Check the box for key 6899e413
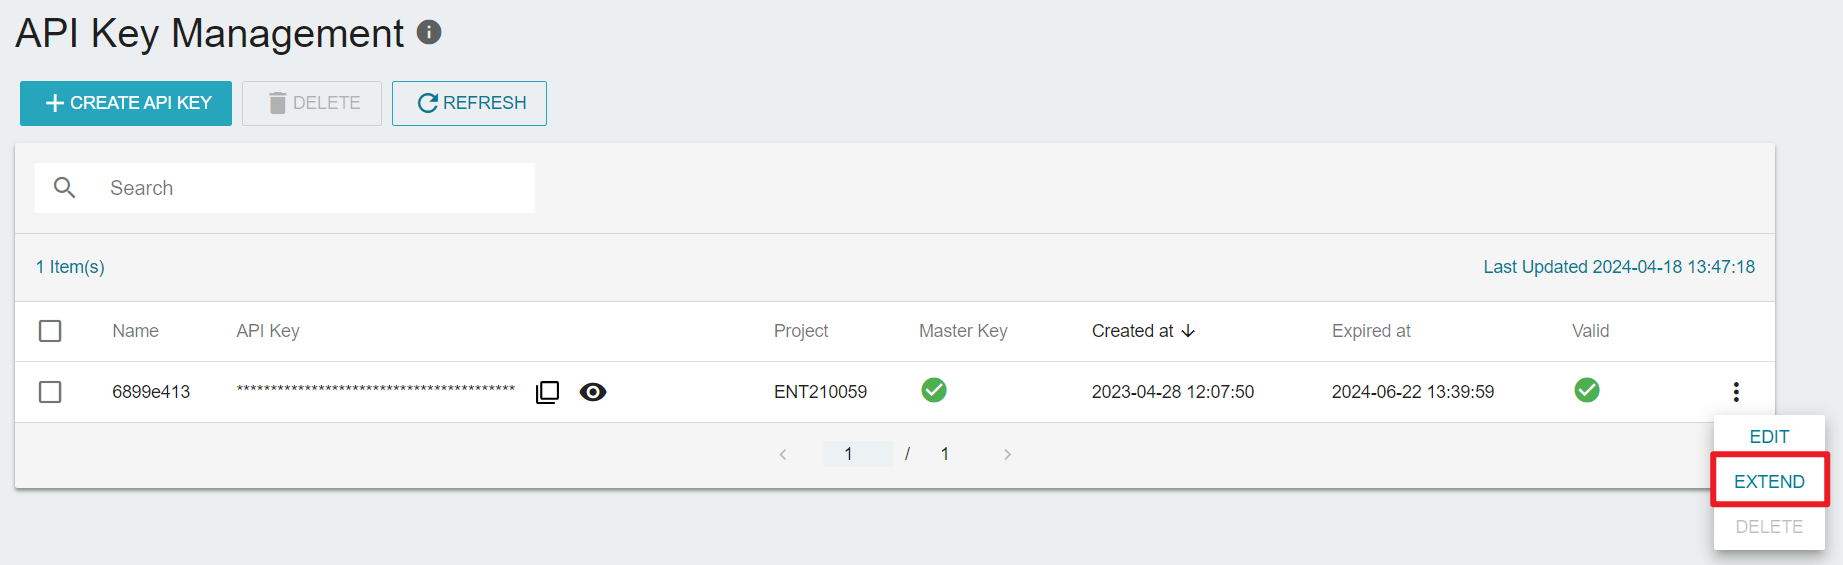 click(x=50, y=392)
